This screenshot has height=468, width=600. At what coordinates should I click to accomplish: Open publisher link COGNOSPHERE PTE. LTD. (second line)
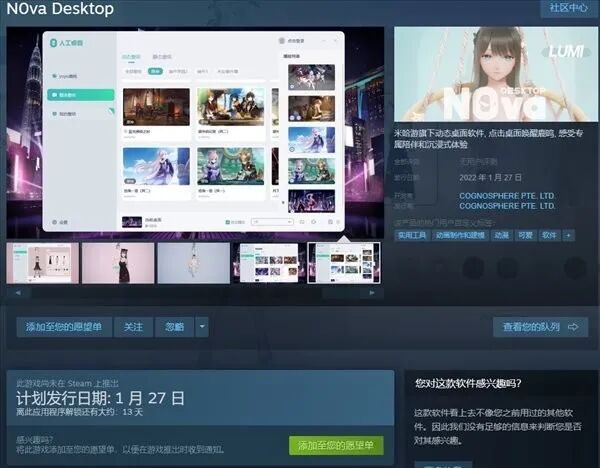507,206
